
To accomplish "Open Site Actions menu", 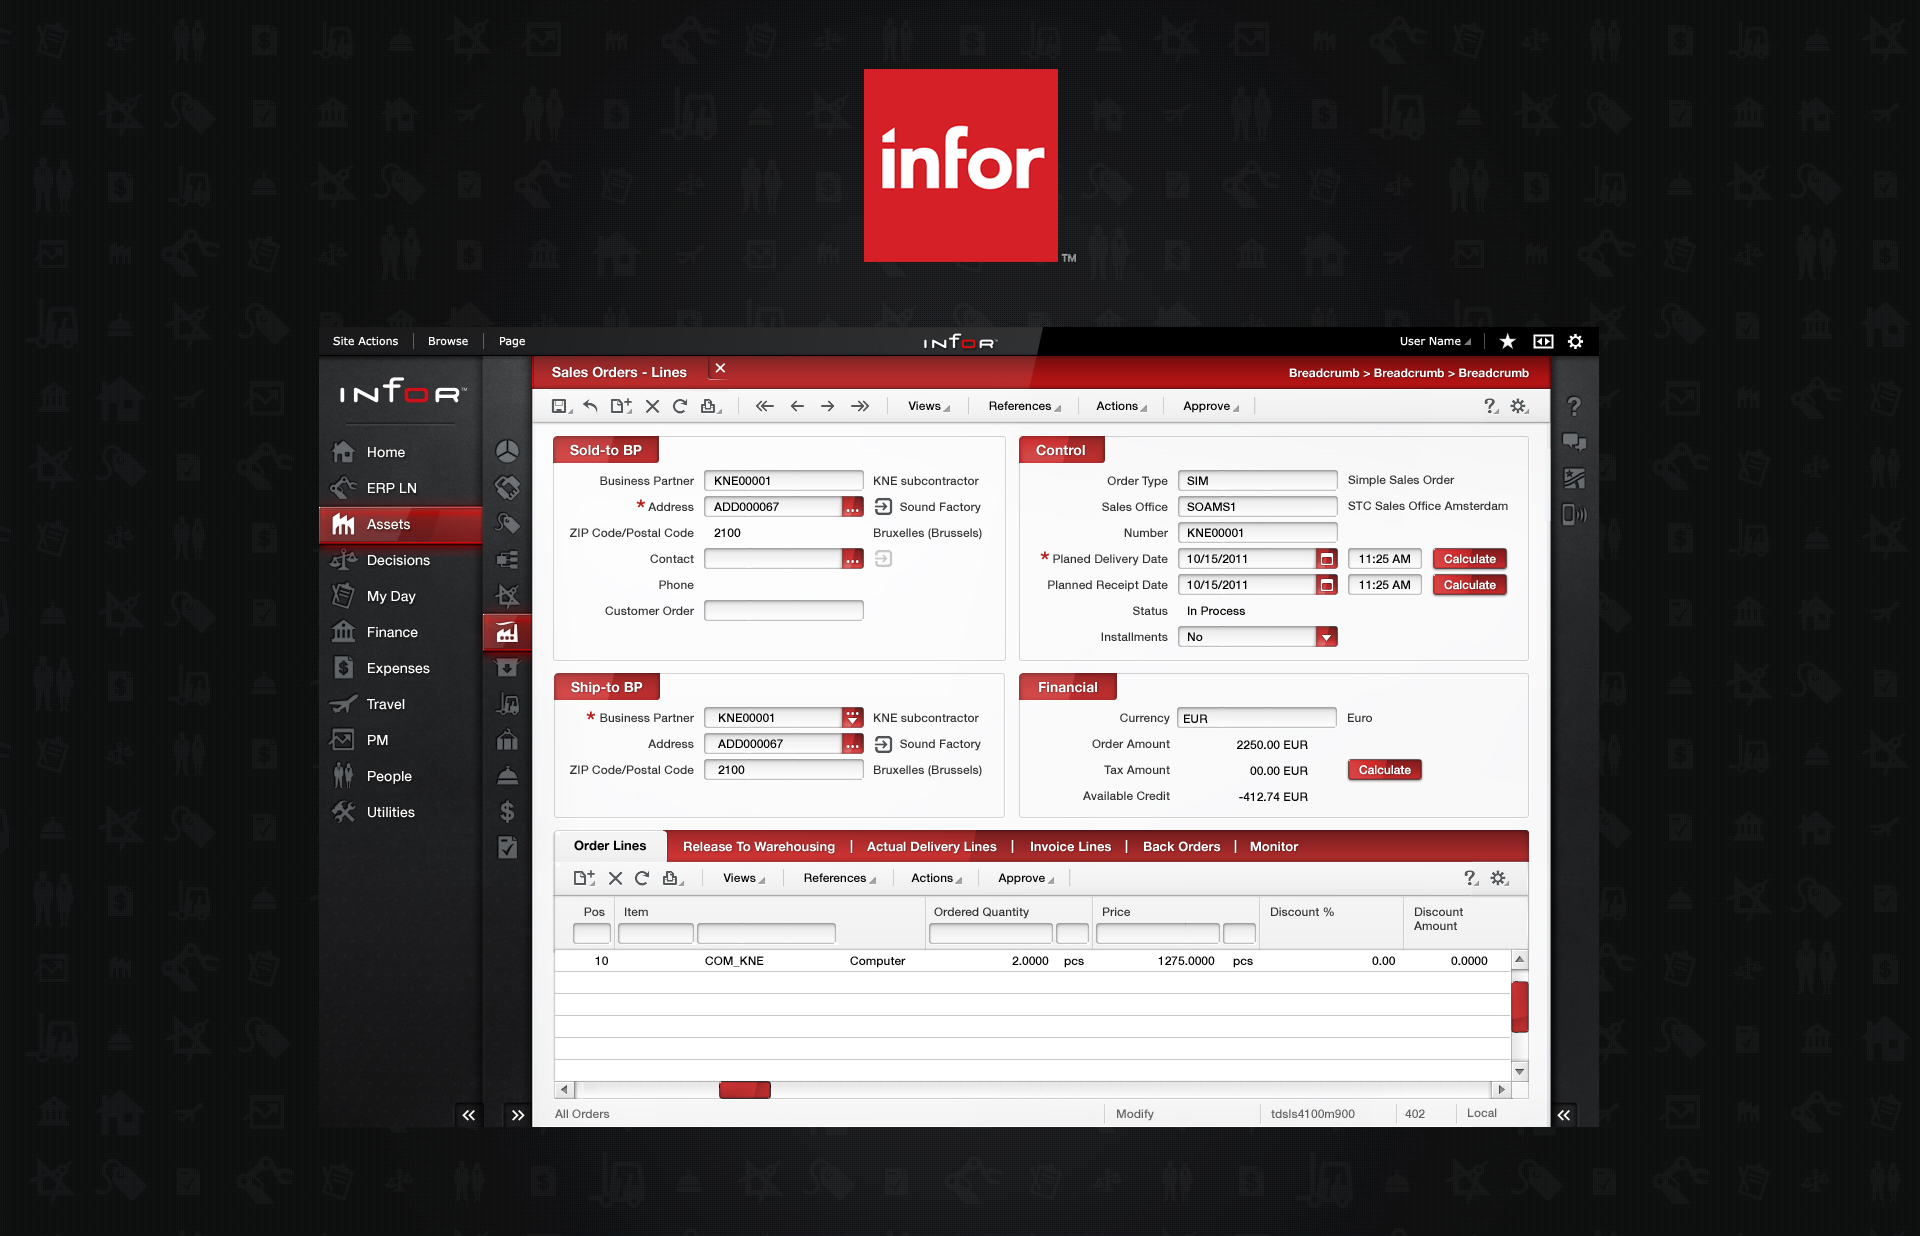I will [x=365, y=341].
